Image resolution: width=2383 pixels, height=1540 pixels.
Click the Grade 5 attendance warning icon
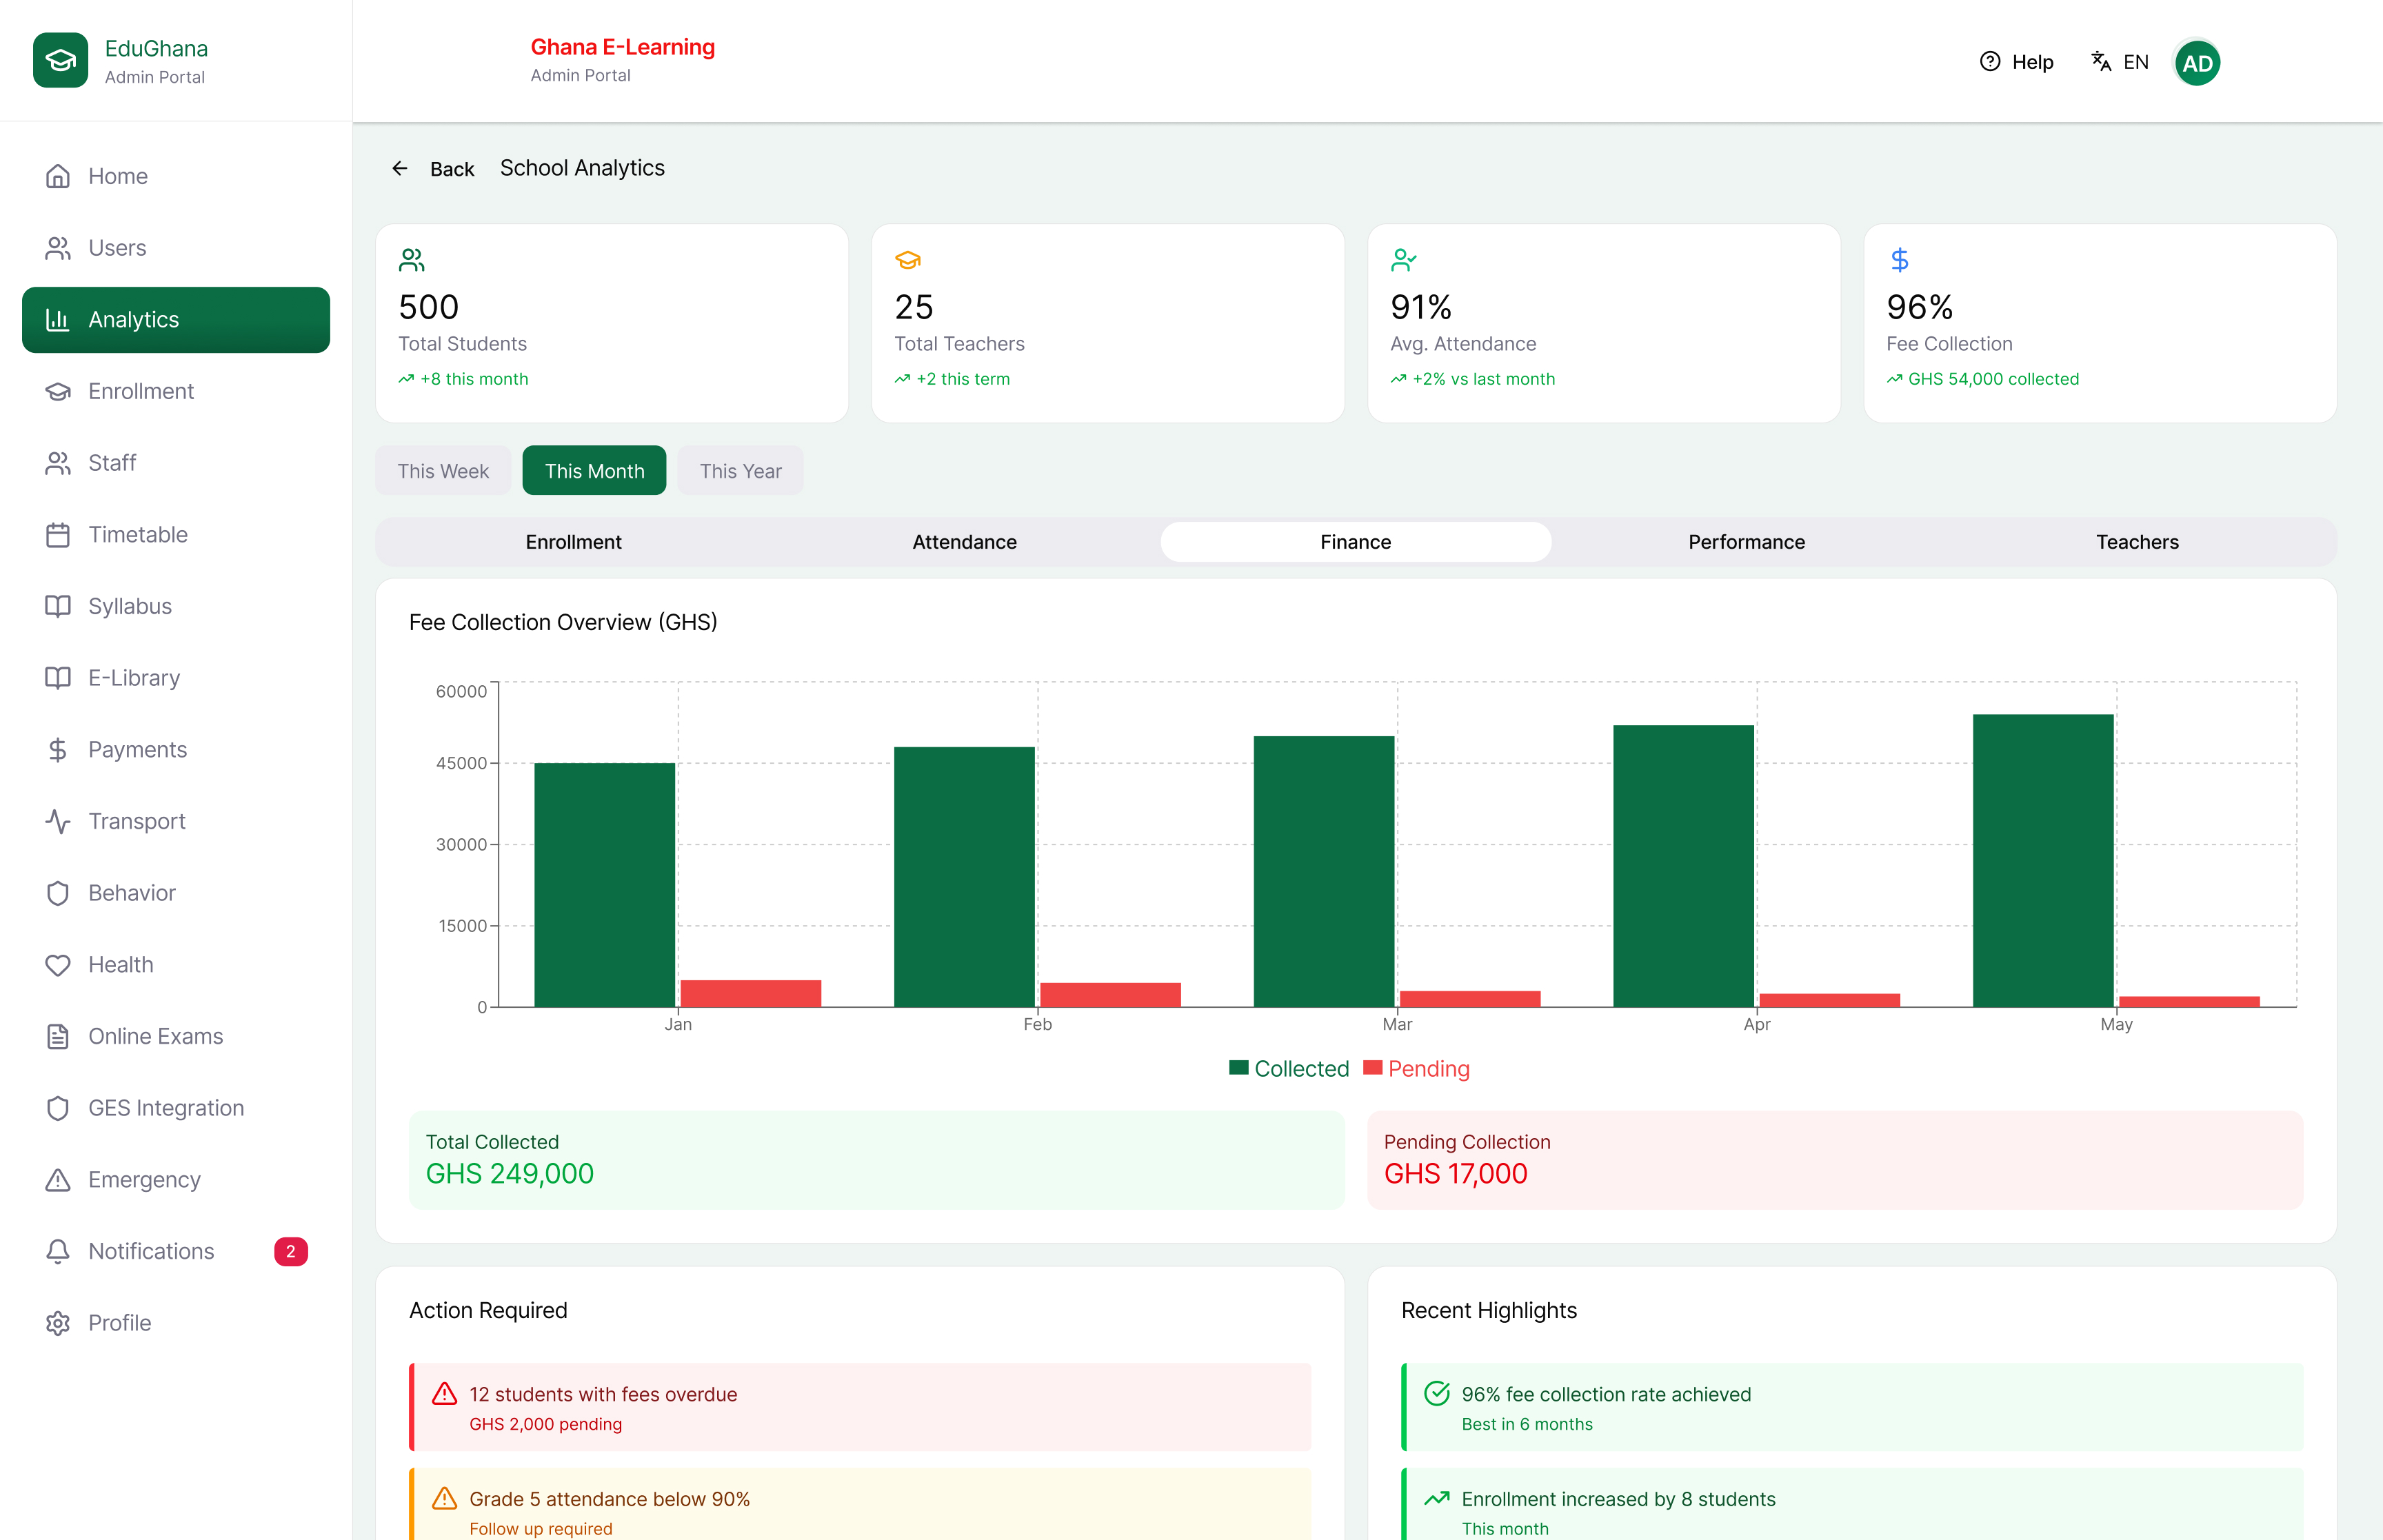click(x=444, y=1499)
